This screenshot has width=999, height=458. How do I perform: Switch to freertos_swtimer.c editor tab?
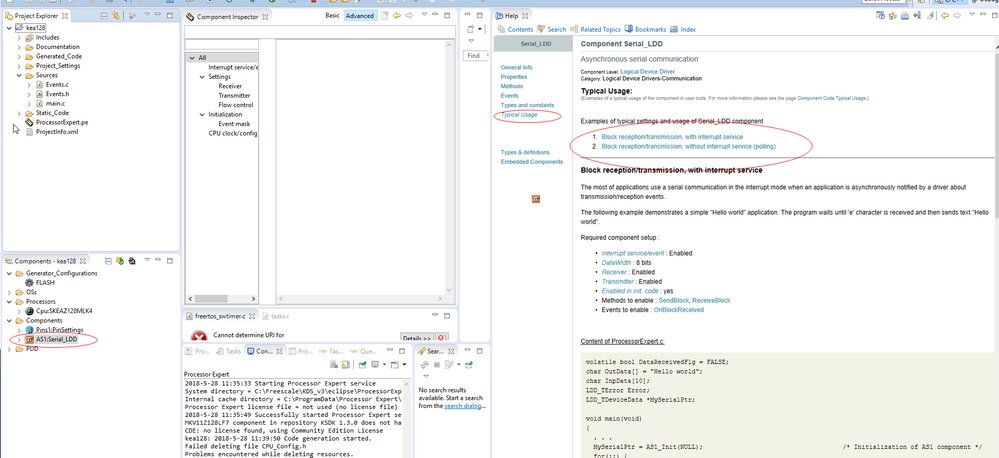click(x=220, y=316)
